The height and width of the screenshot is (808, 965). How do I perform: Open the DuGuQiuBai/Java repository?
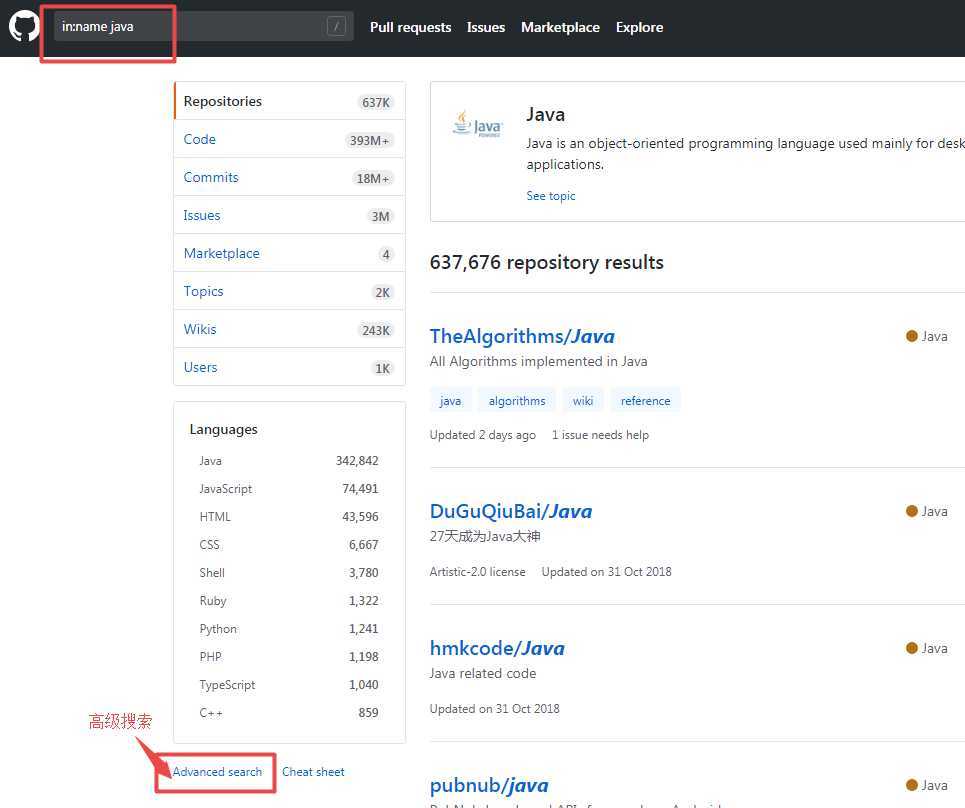click(511, 511)
